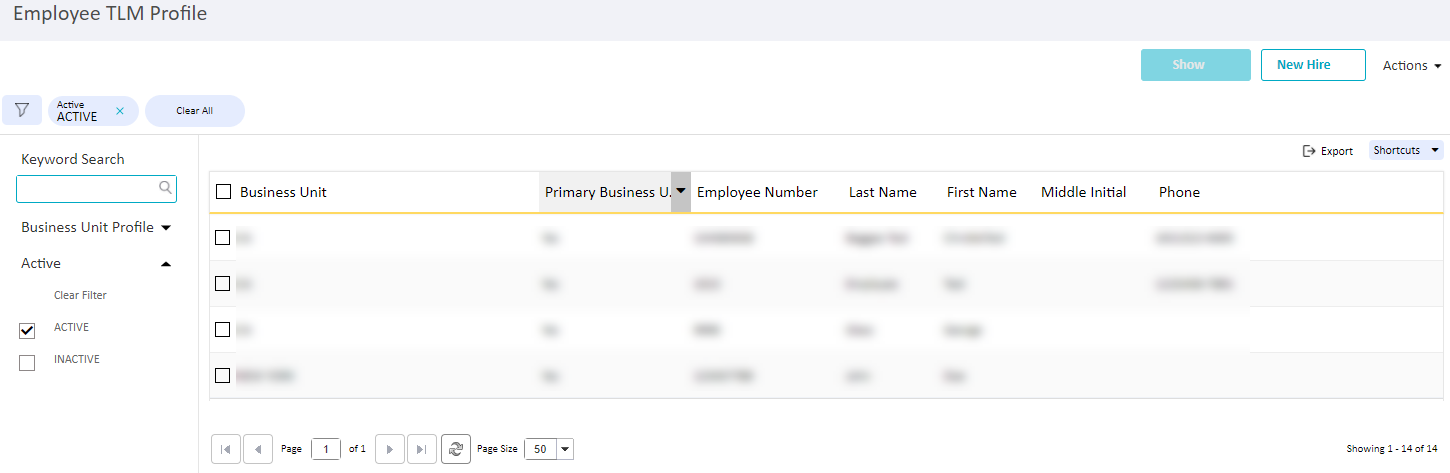Click the Clear All filters button

194,111
